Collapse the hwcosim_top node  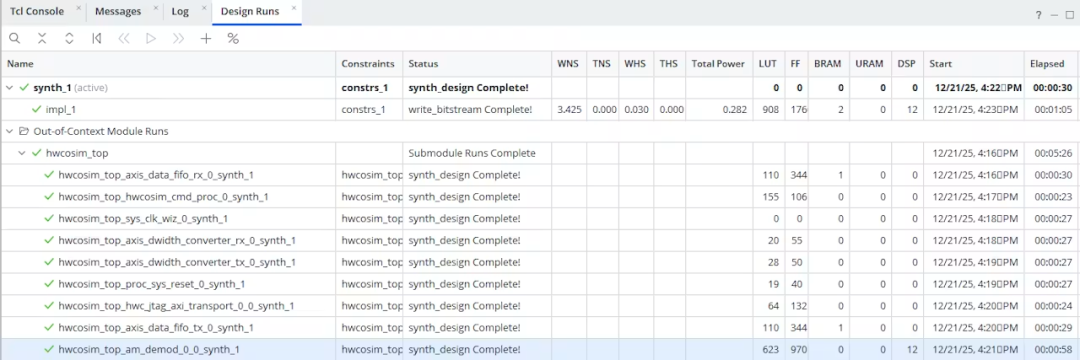point(22,153)
